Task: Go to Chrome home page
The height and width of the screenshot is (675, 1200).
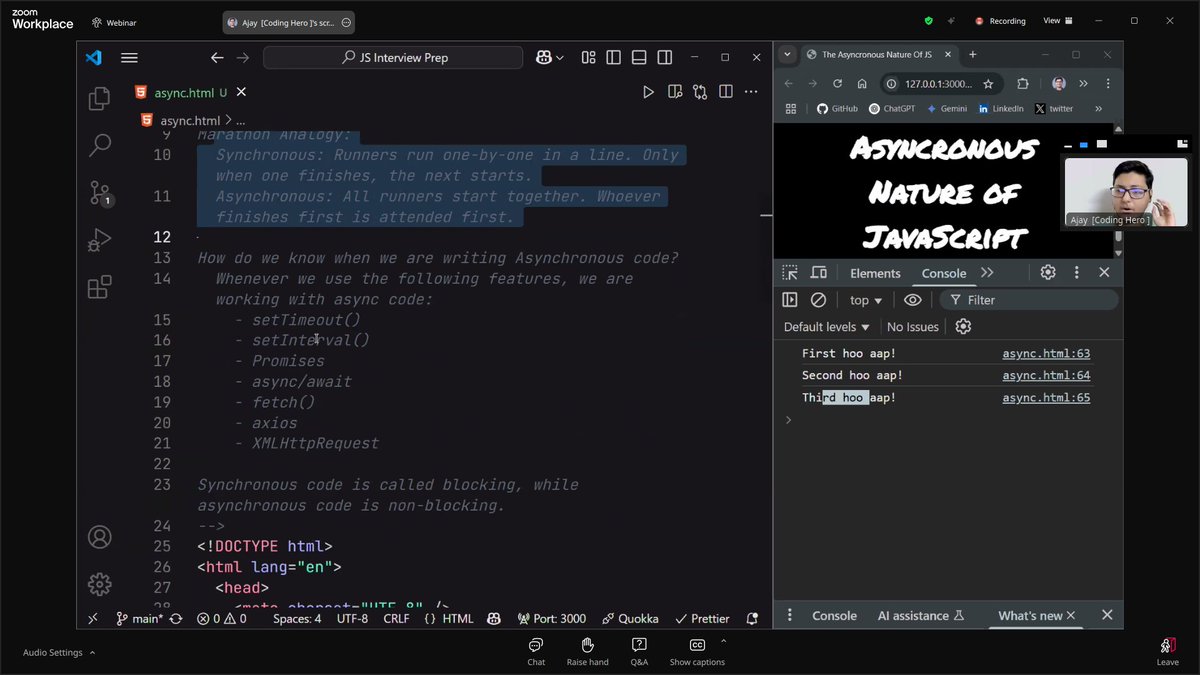Action: (x=862, y=84)
